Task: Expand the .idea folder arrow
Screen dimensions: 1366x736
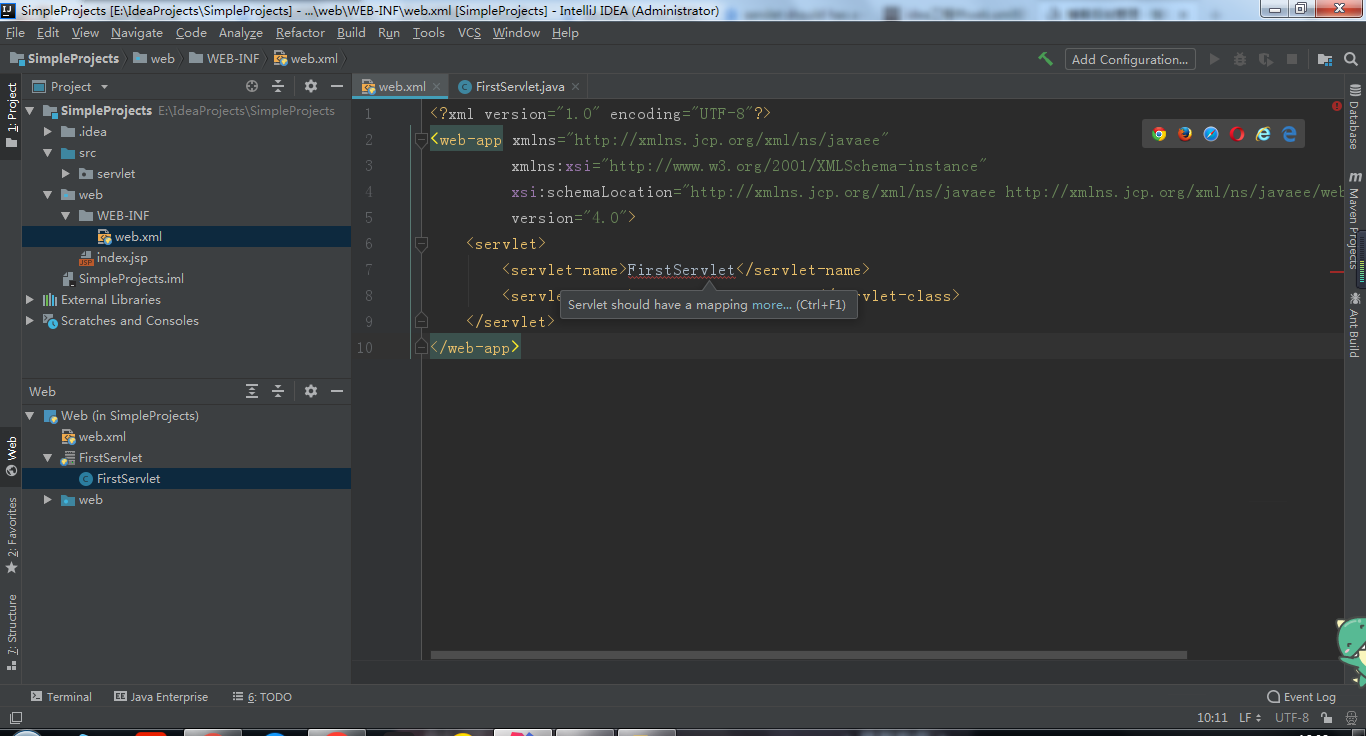Action: [x=48, y=131]
